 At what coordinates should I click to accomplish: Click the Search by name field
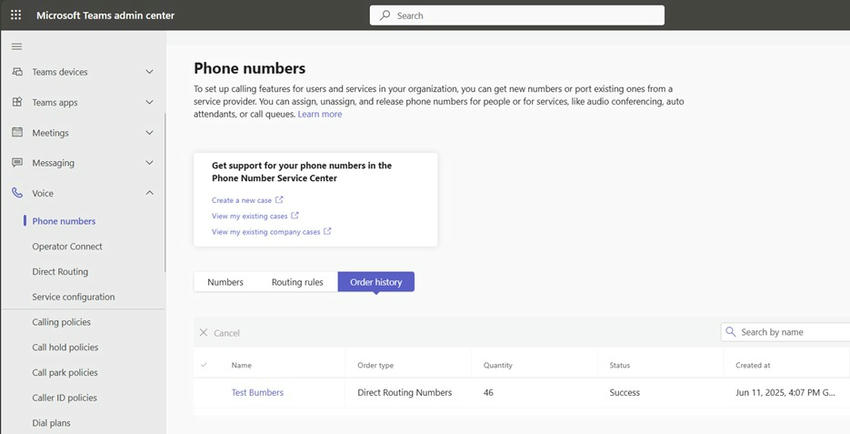(790, 332)
